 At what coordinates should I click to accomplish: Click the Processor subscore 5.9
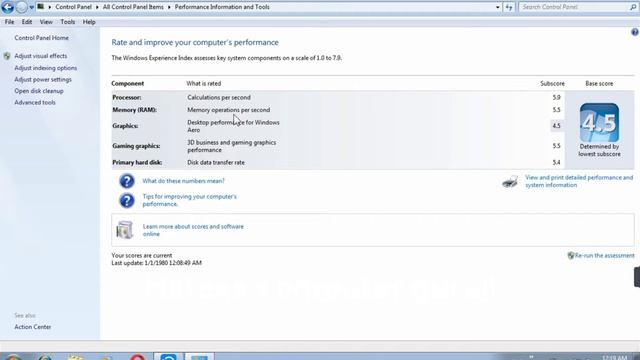point(556,98)
